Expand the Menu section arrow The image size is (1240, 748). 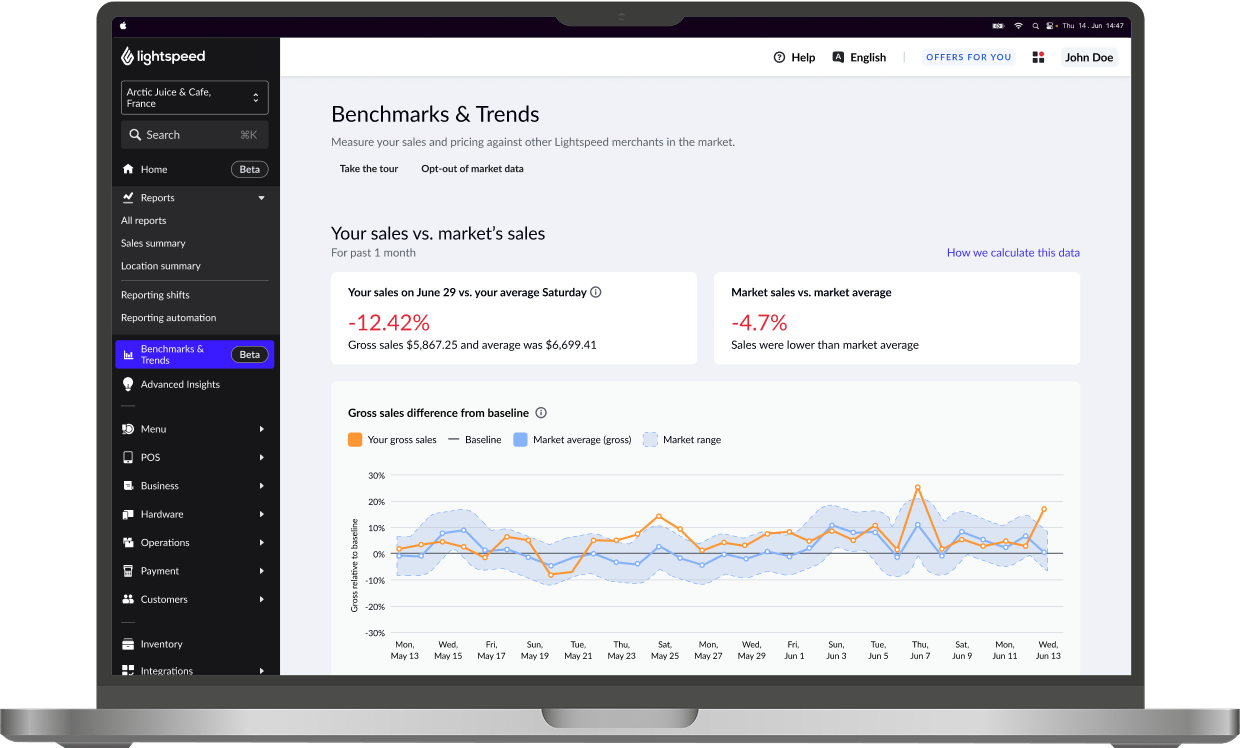tap(262, 429)
